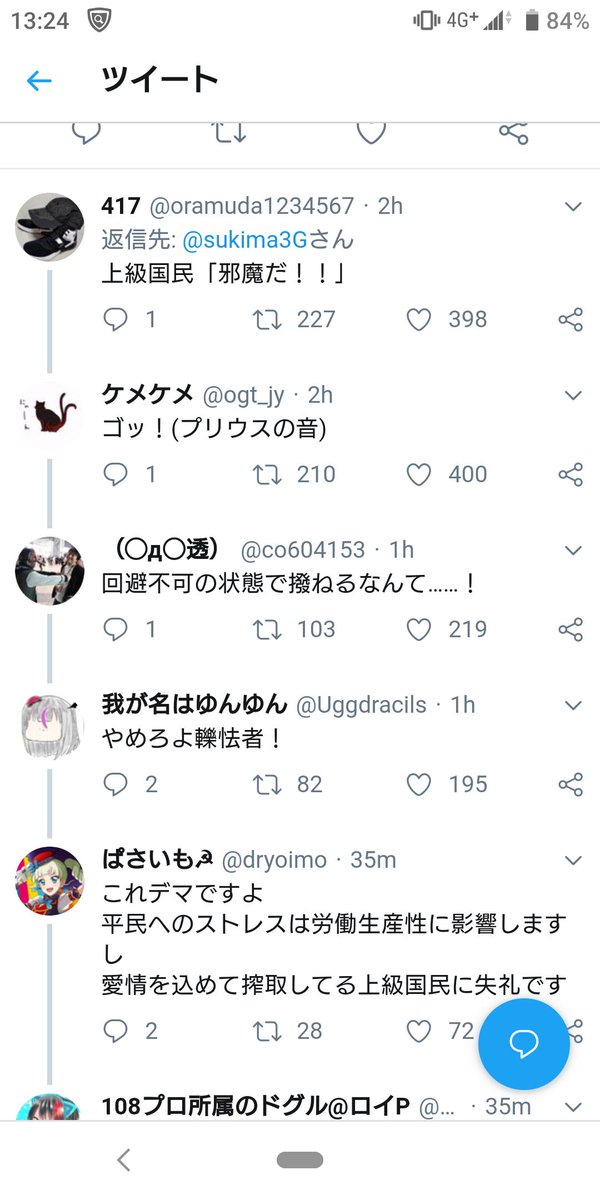Like 417's tweet with 398 likes
600x1200 pixels.
coord(419,319)
